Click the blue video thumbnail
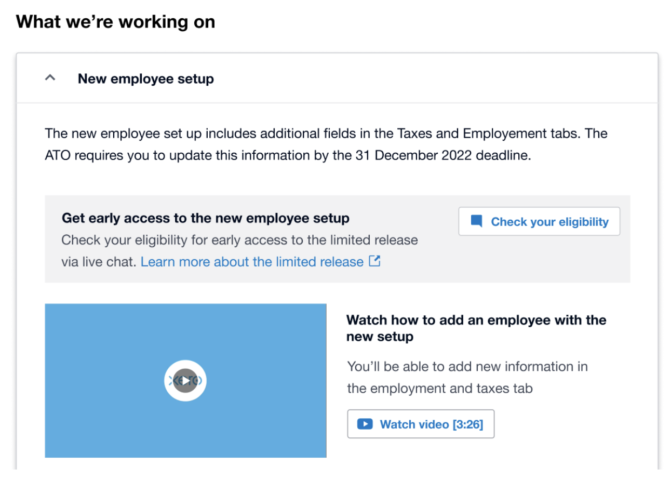 tap(185, 380)
